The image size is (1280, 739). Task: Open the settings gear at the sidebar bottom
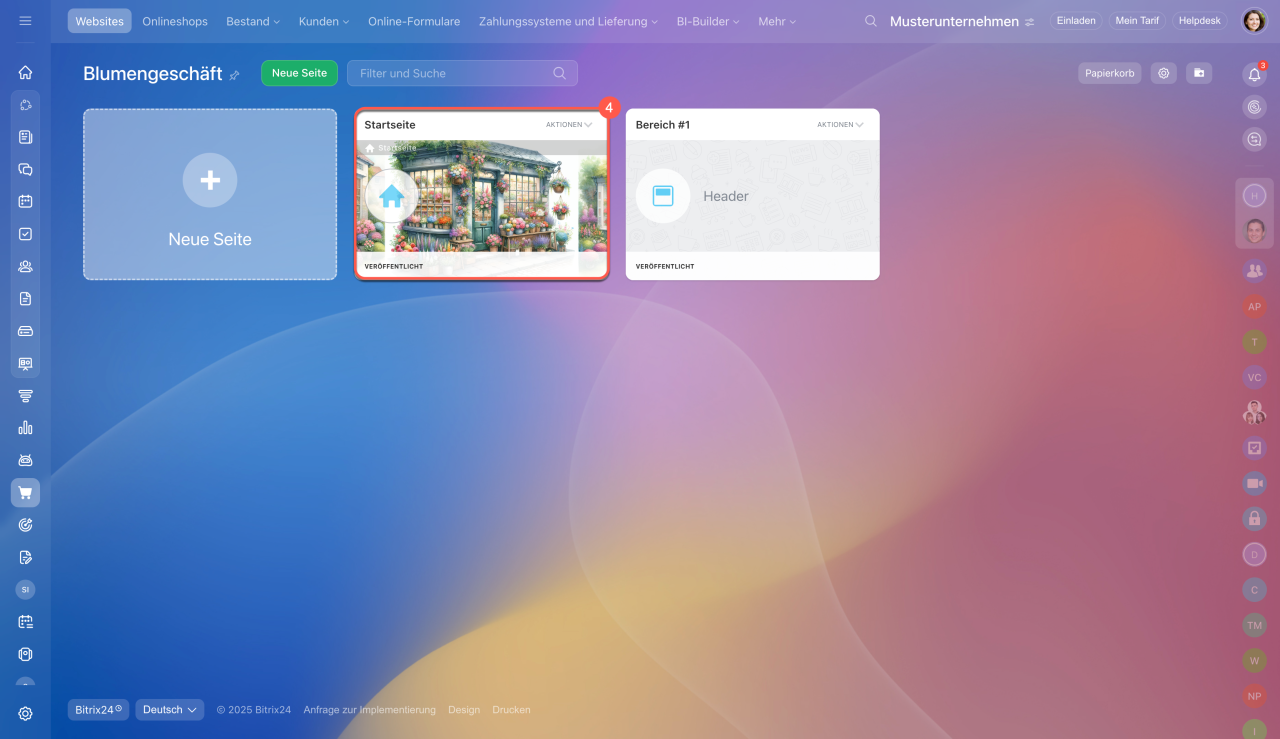[x=25, y=713]
